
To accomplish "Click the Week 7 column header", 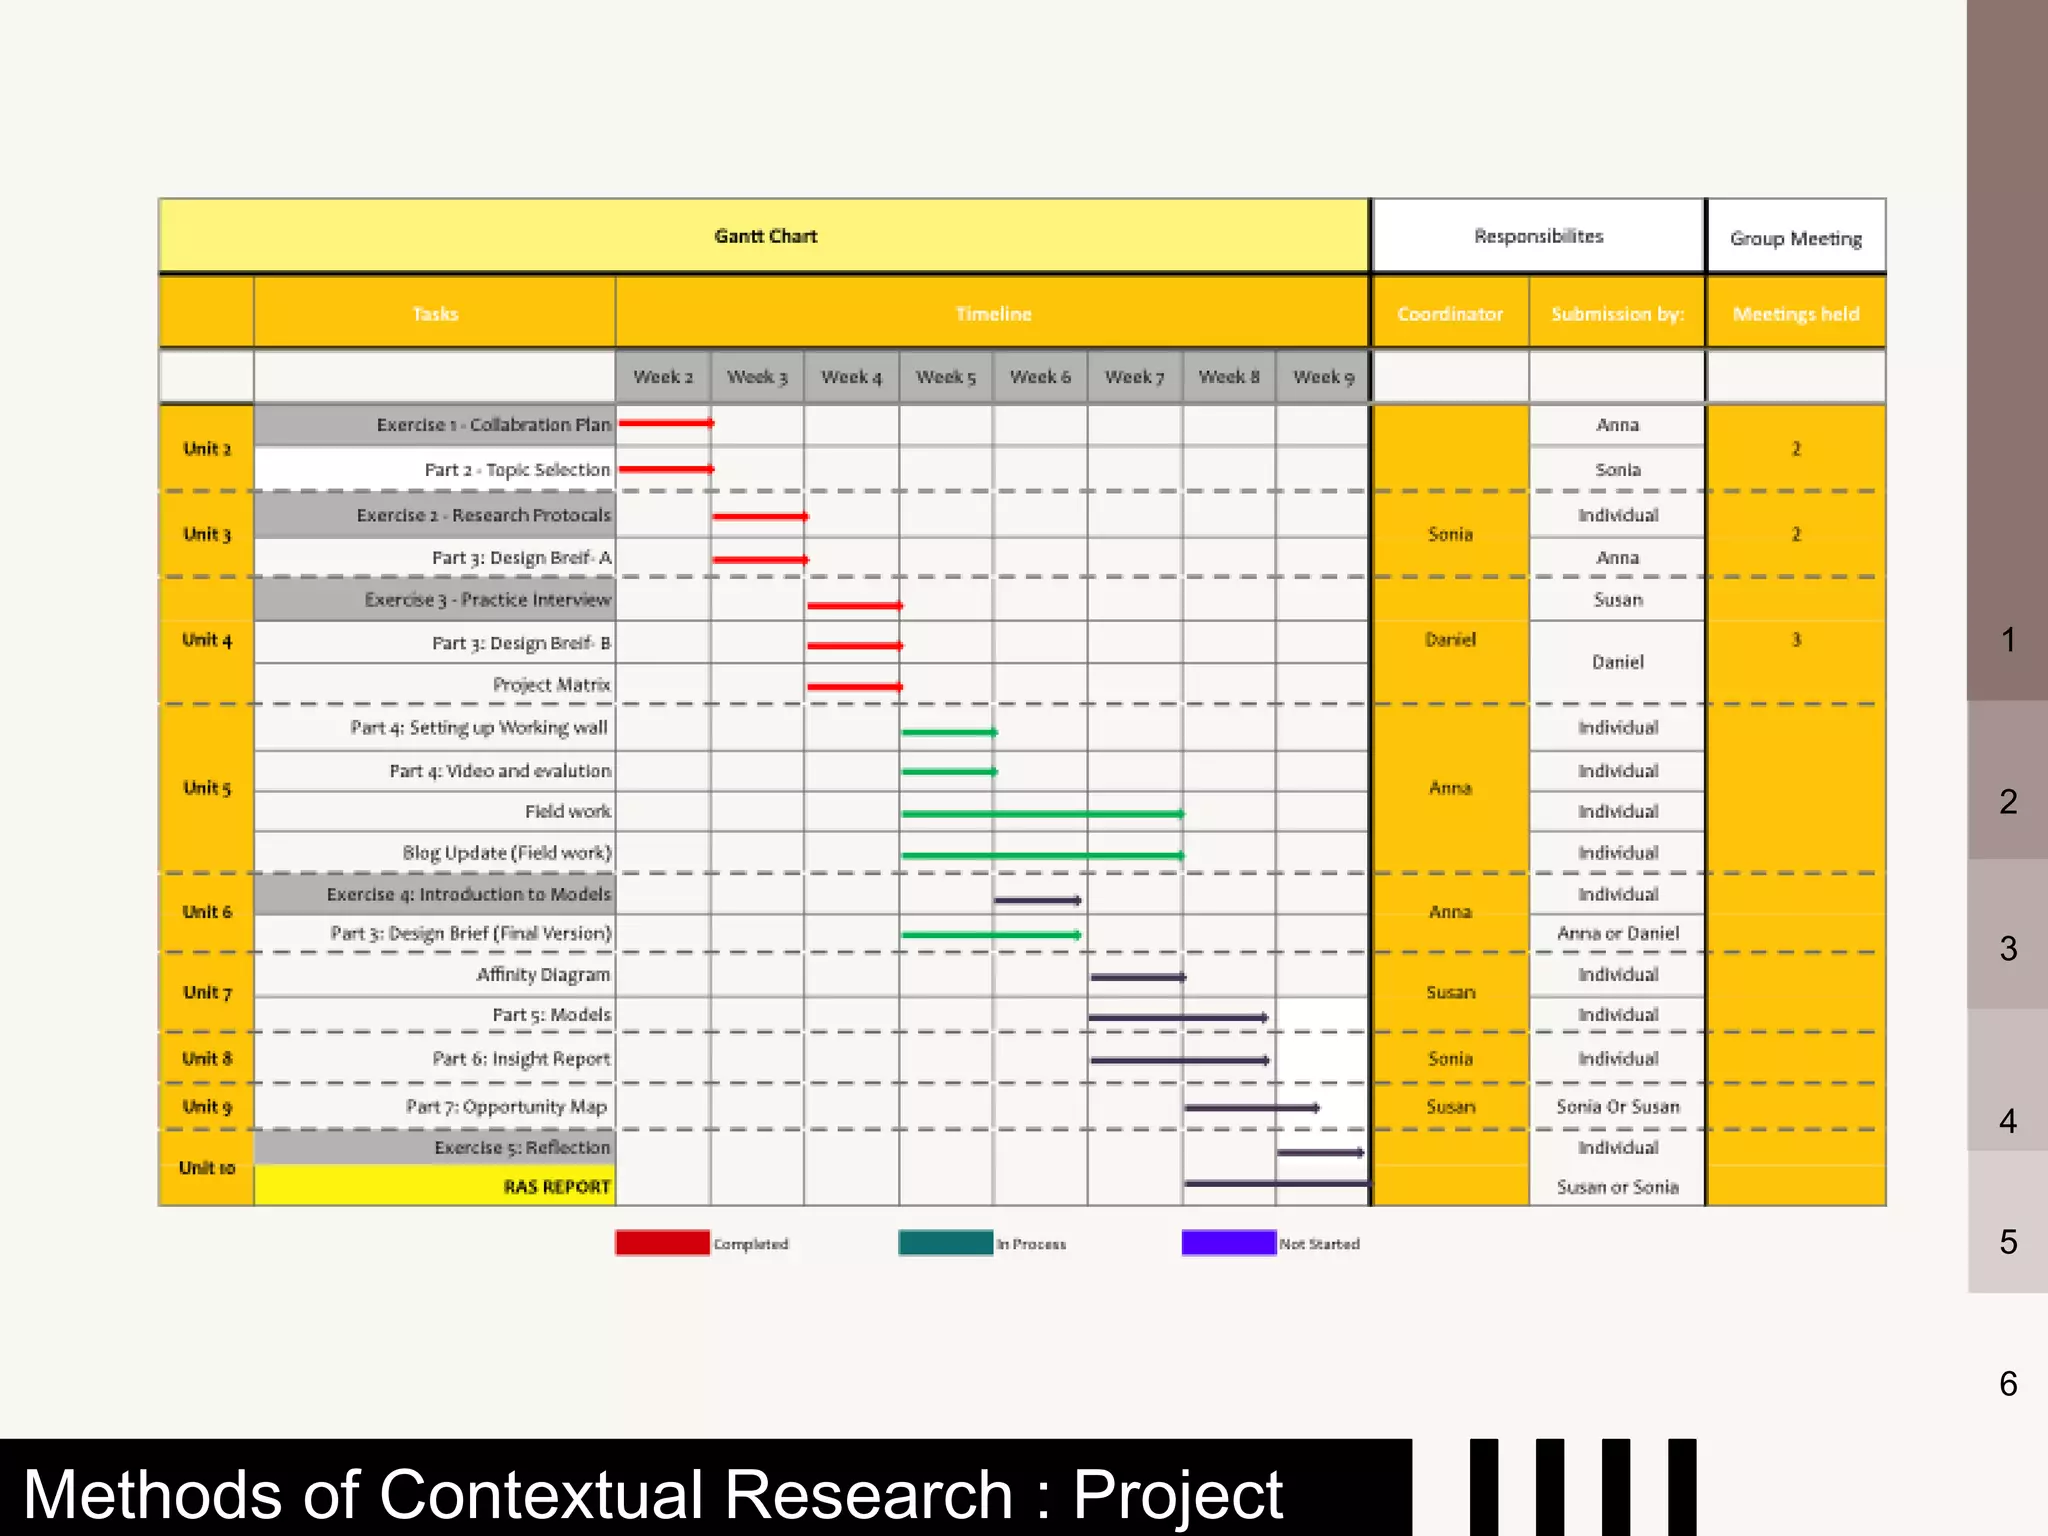I will coord(1134,377).
